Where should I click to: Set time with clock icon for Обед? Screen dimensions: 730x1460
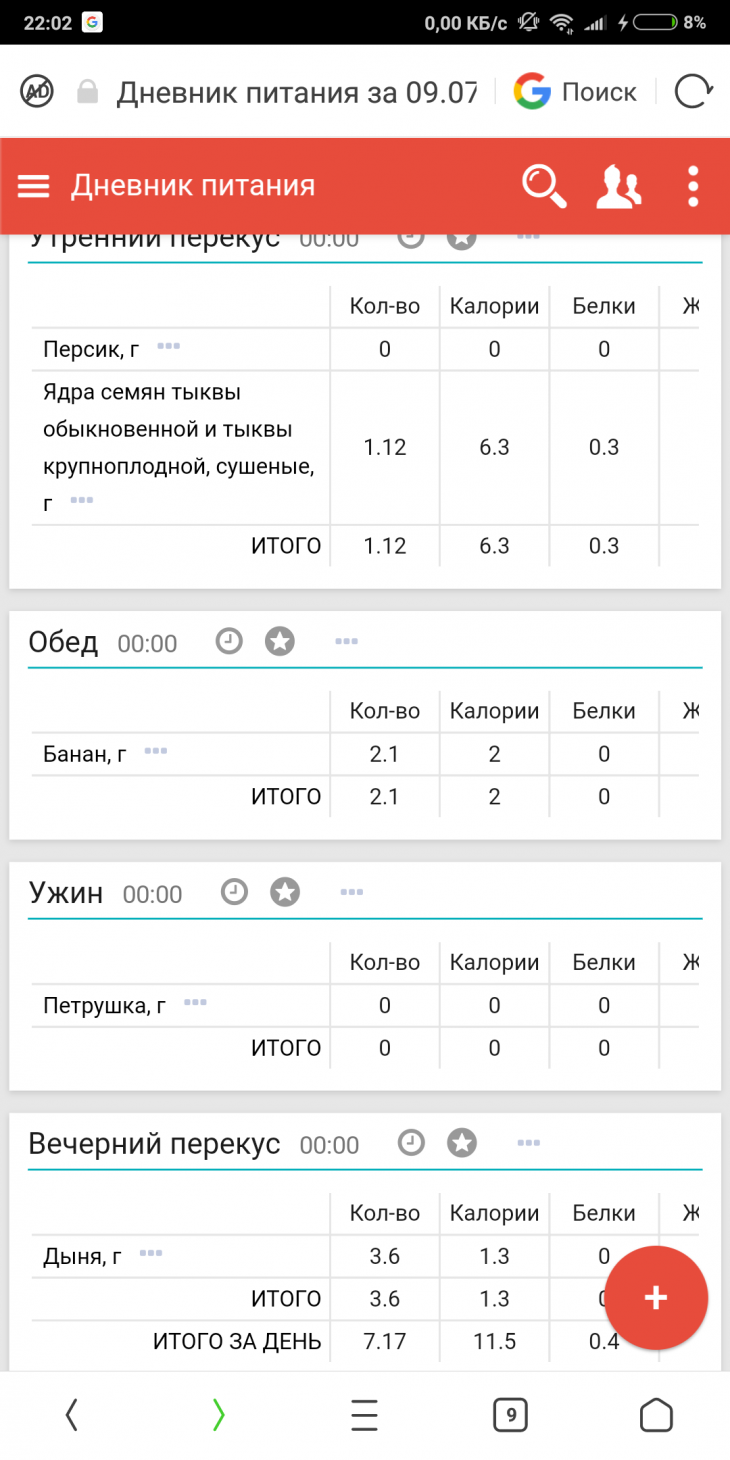pyautogui.click(x=230, y=642)
